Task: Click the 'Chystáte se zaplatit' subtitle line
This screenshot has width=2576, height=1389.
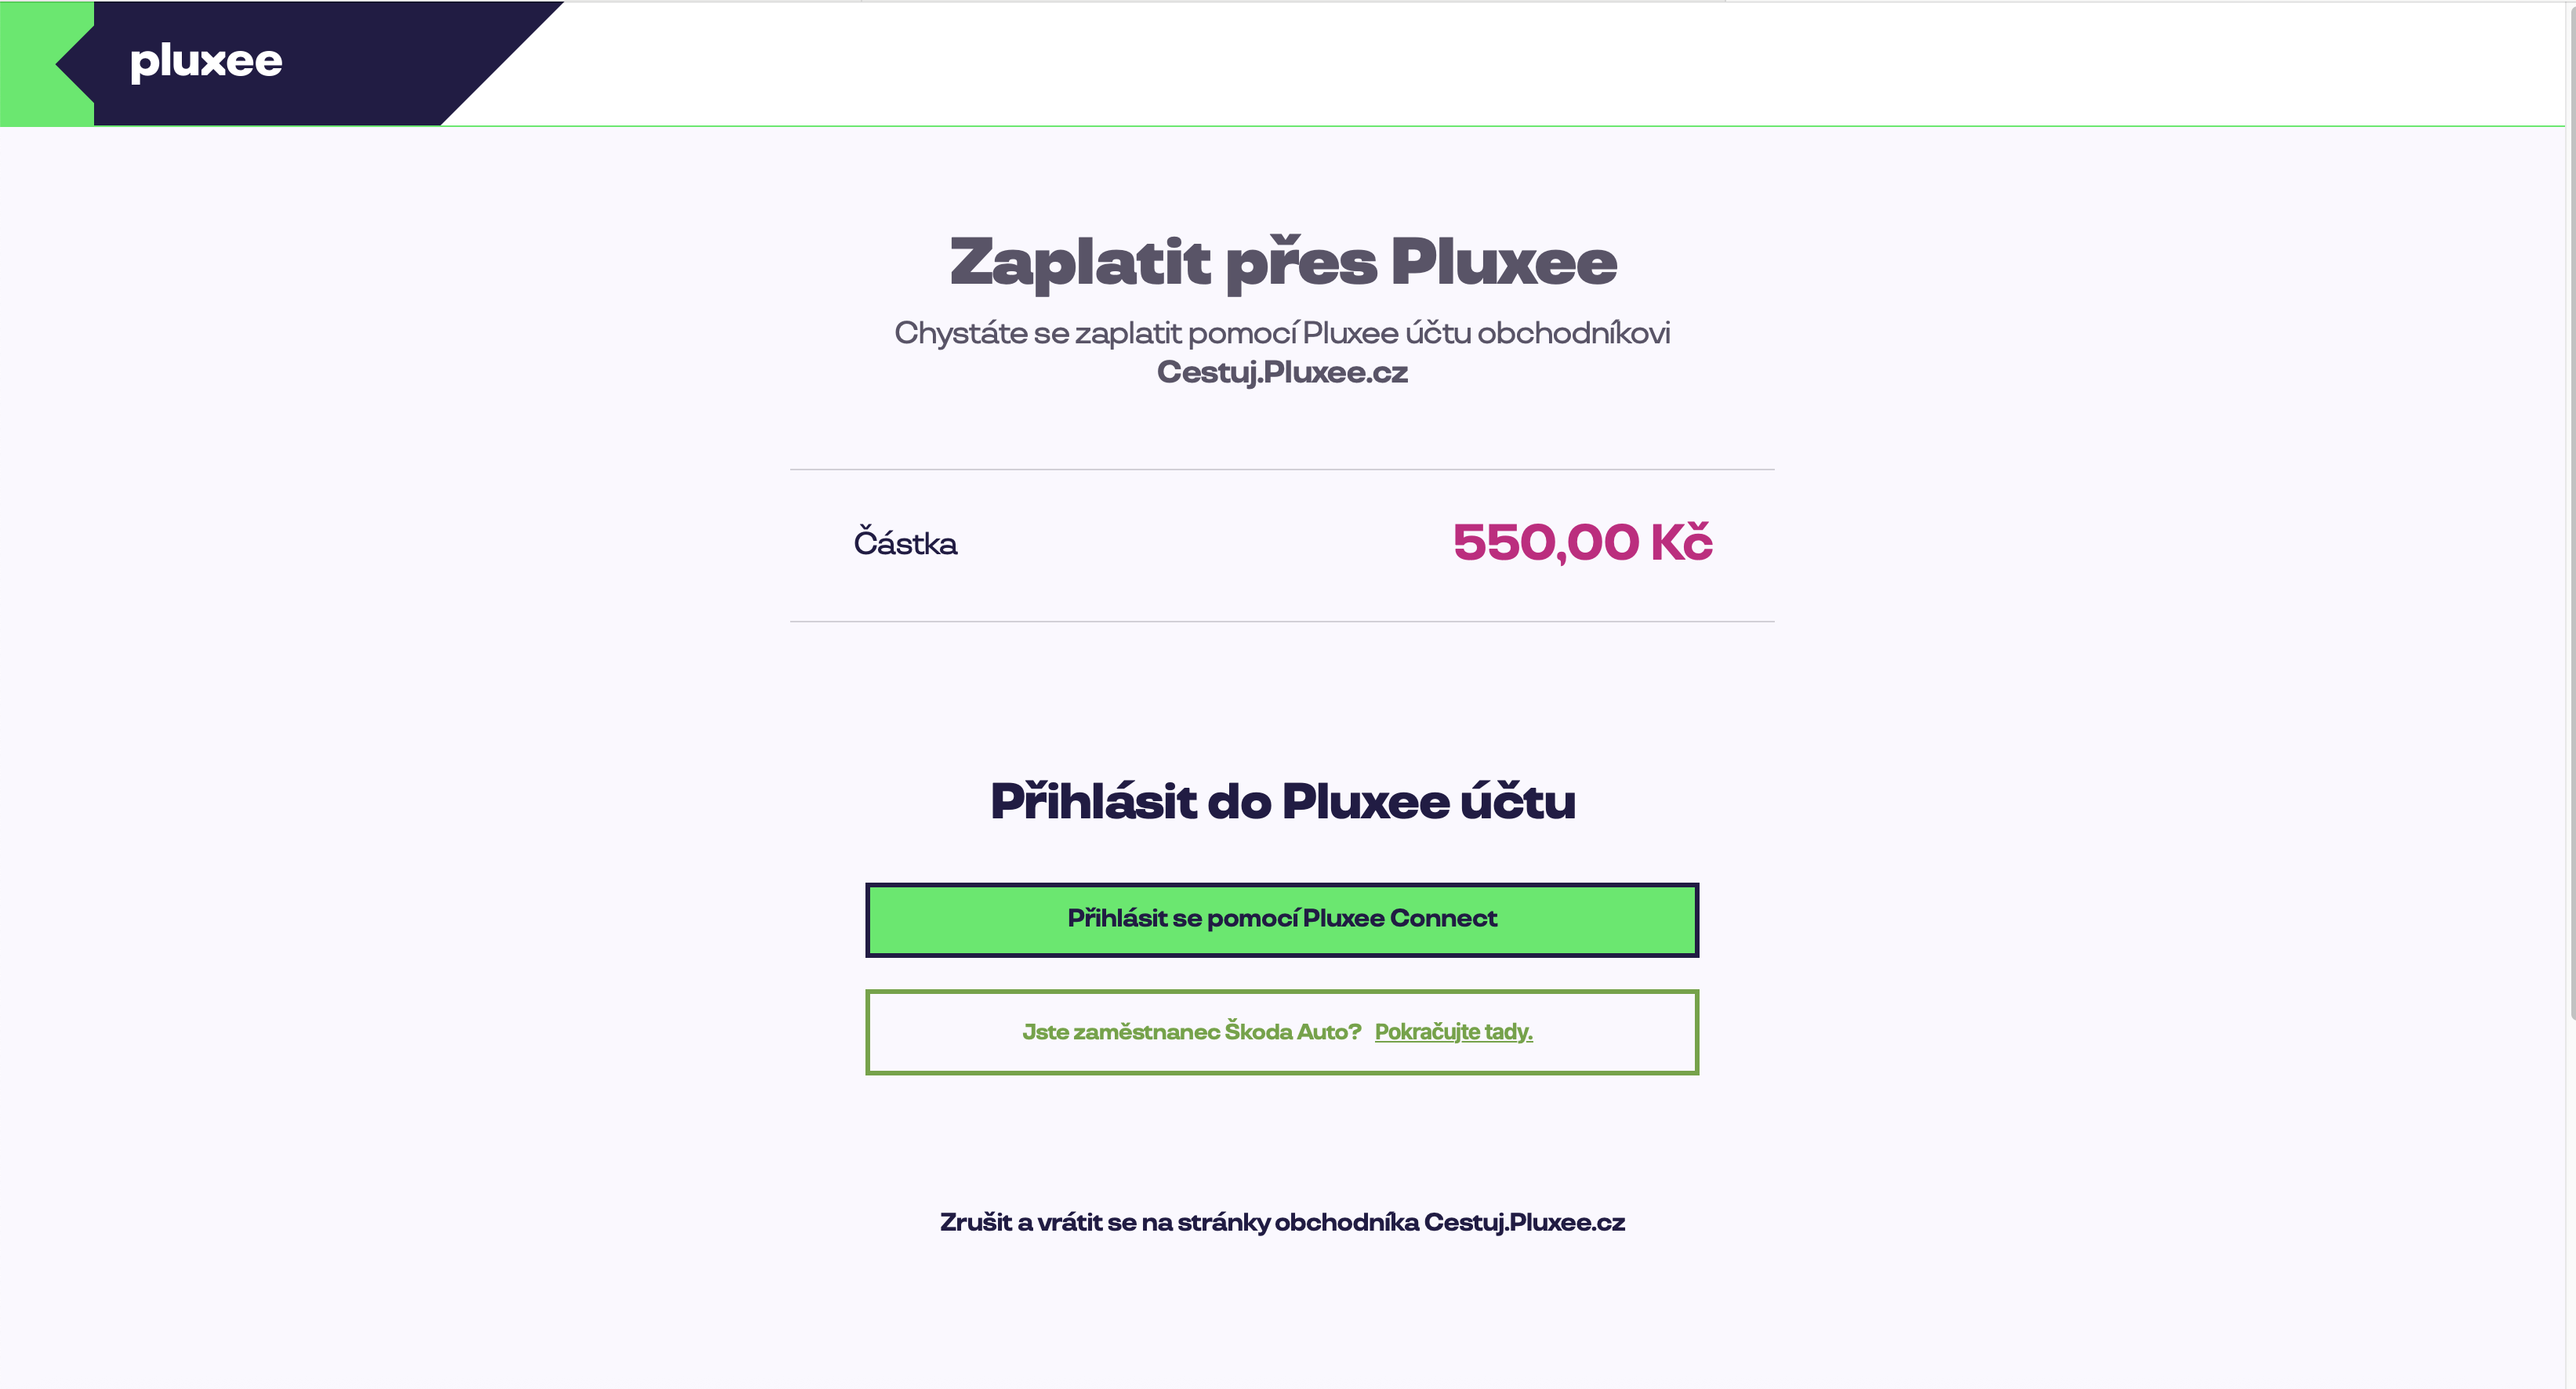Action: 1282,333
